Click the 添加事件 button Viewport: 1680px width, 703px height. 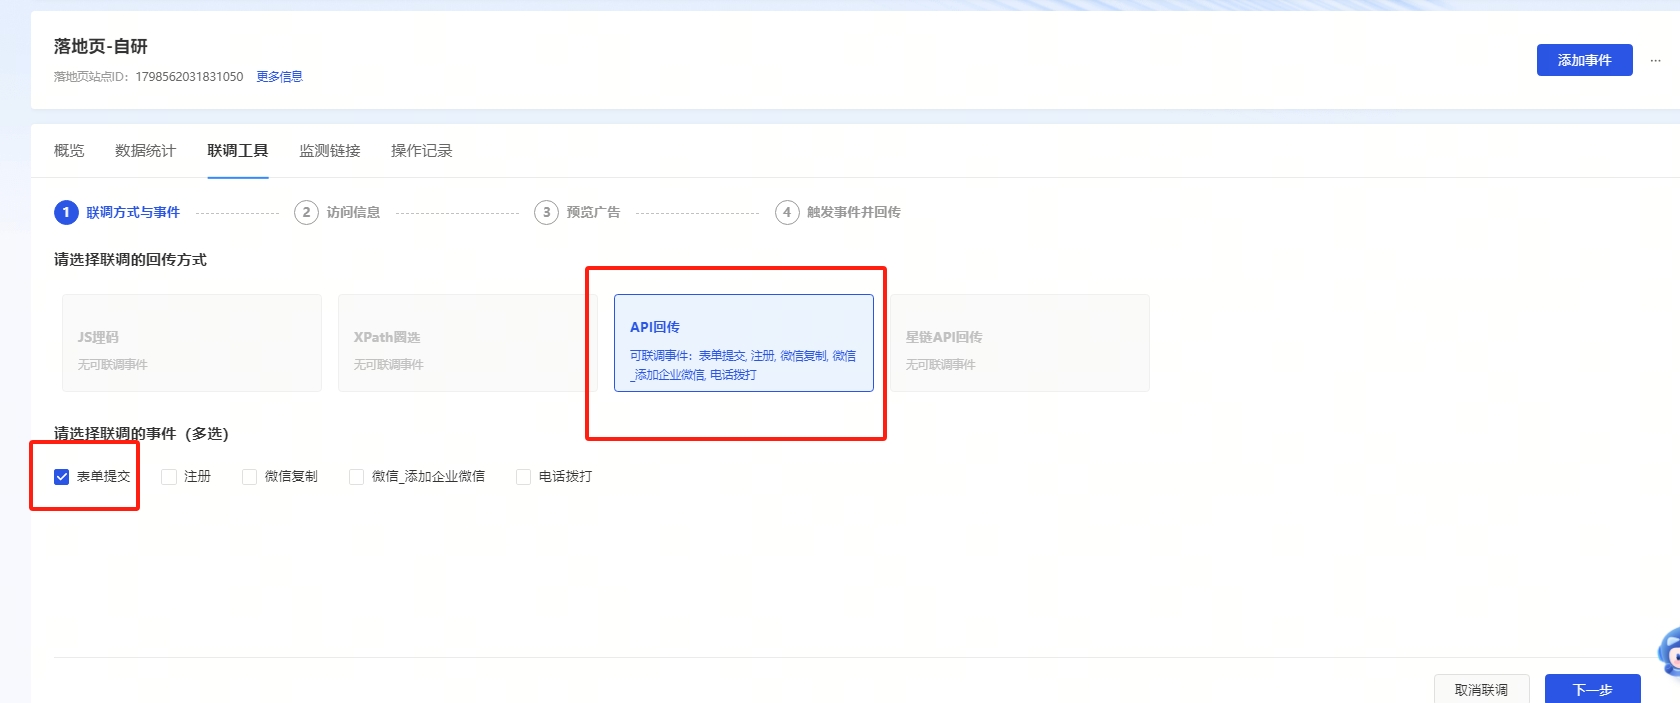pos(1584,60)
